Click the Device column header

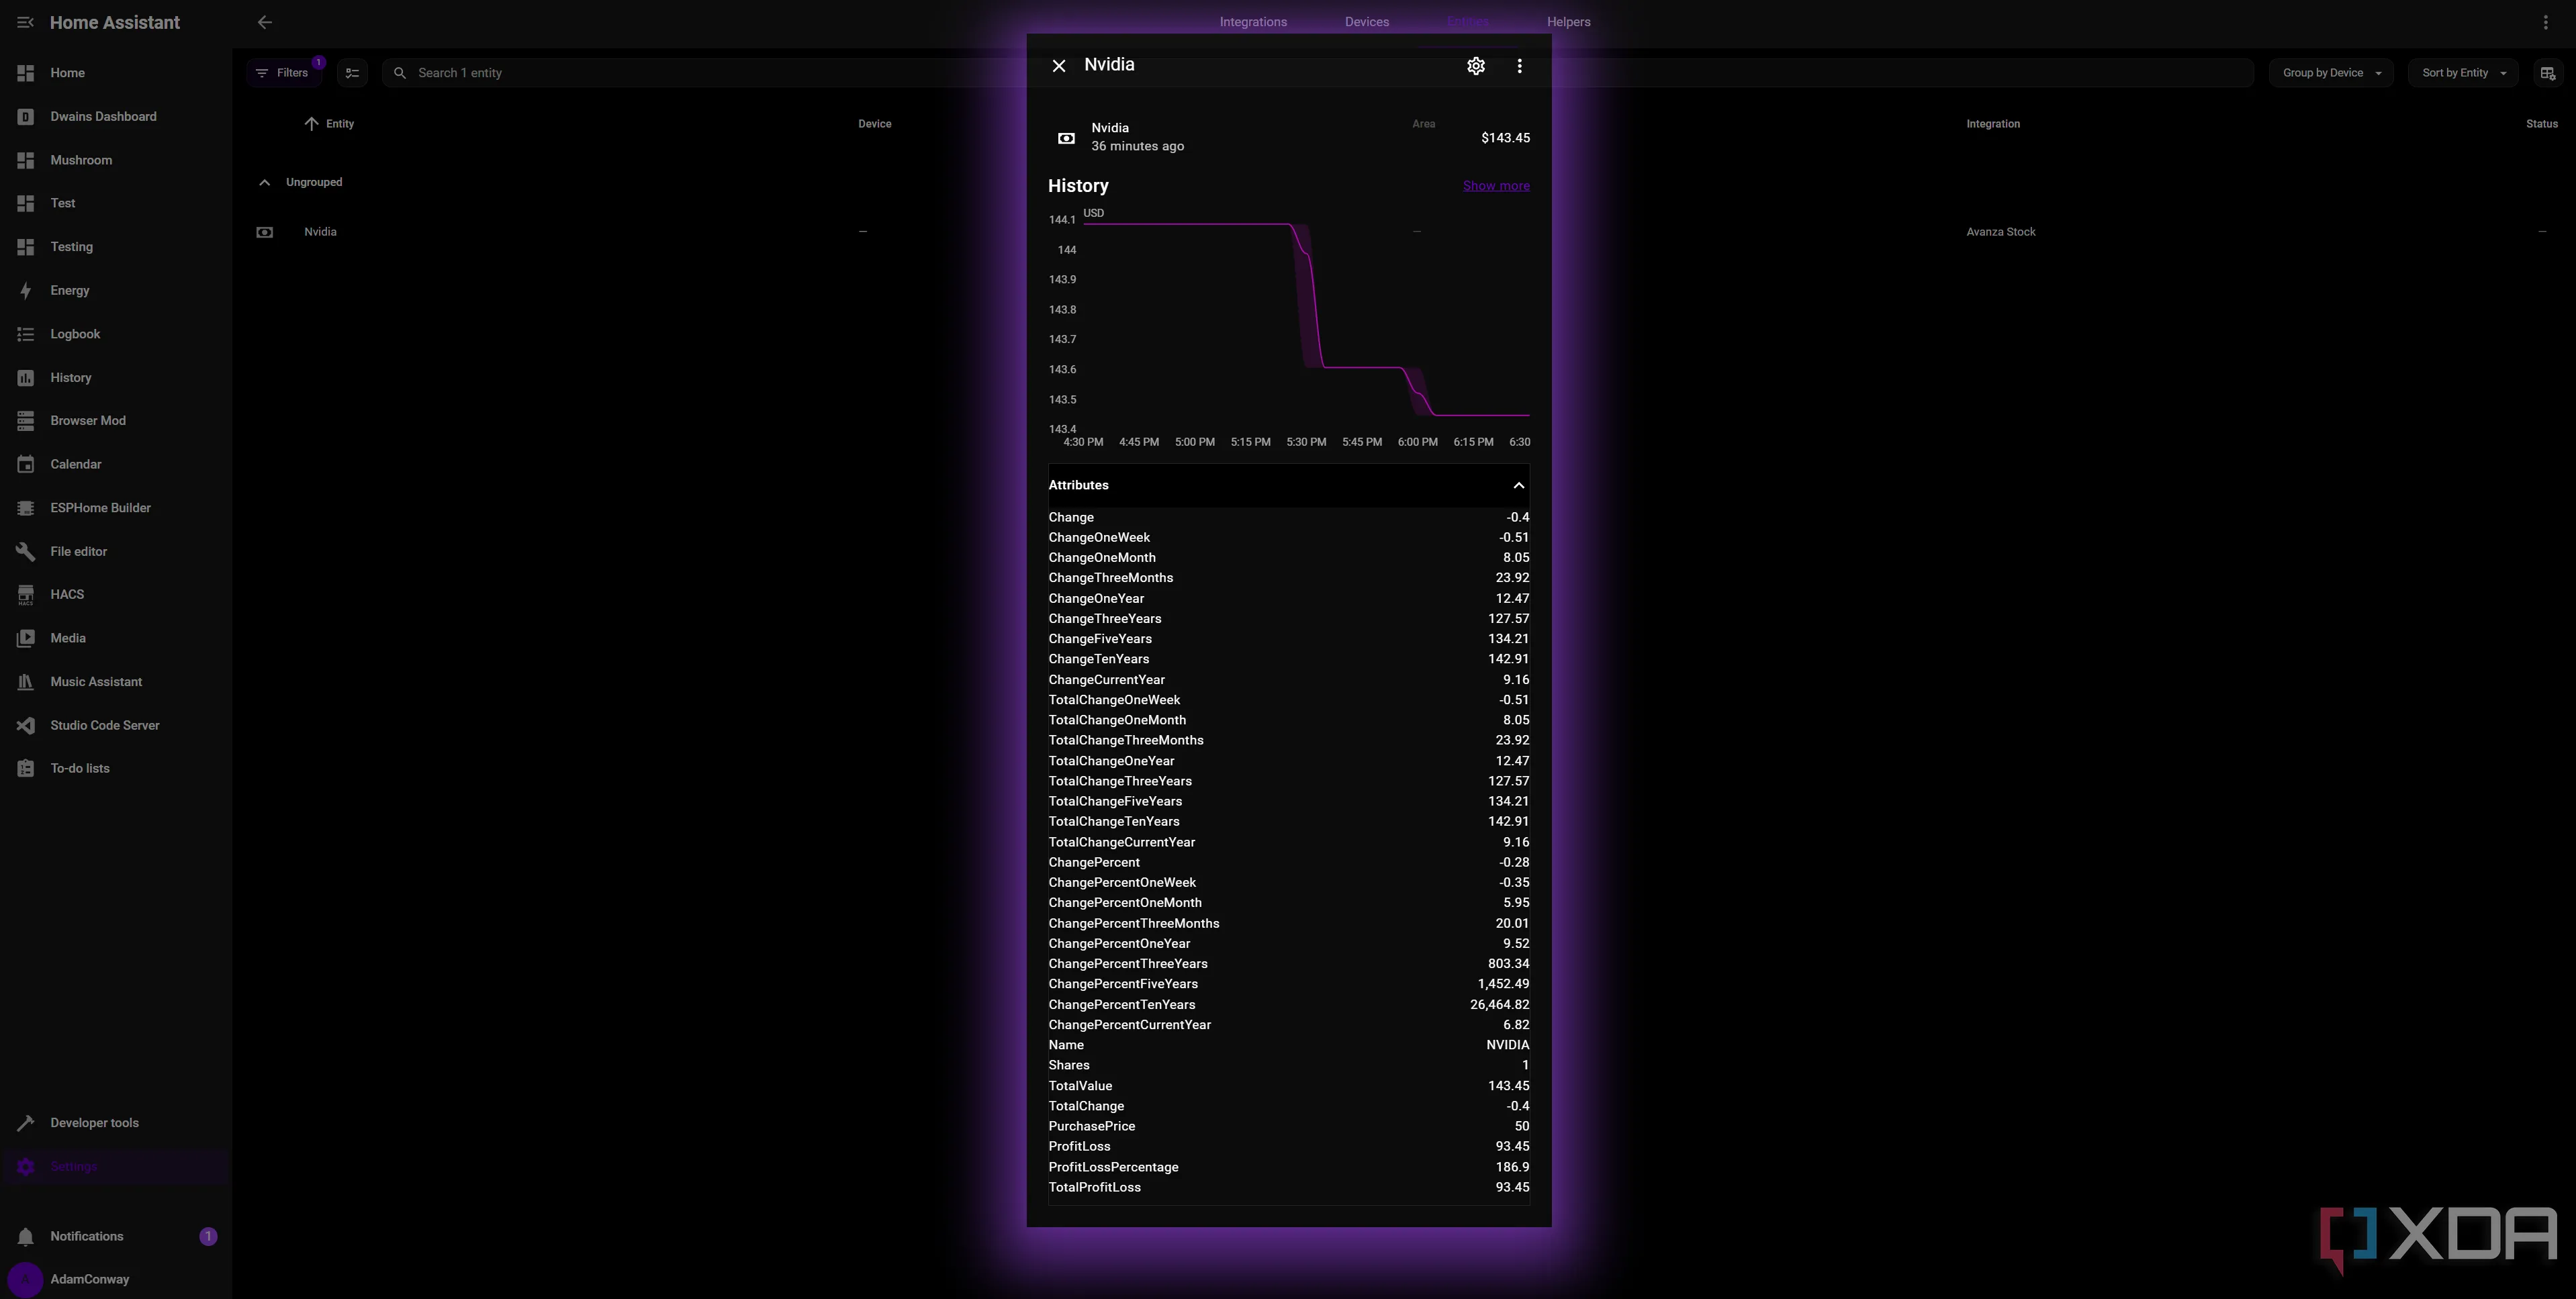874,124
